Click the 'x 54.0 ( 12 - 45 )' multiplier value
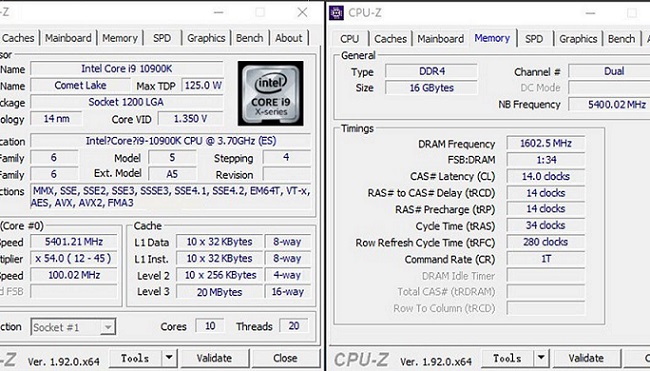Viewport: 650px width, 371px height. [74, 258]
